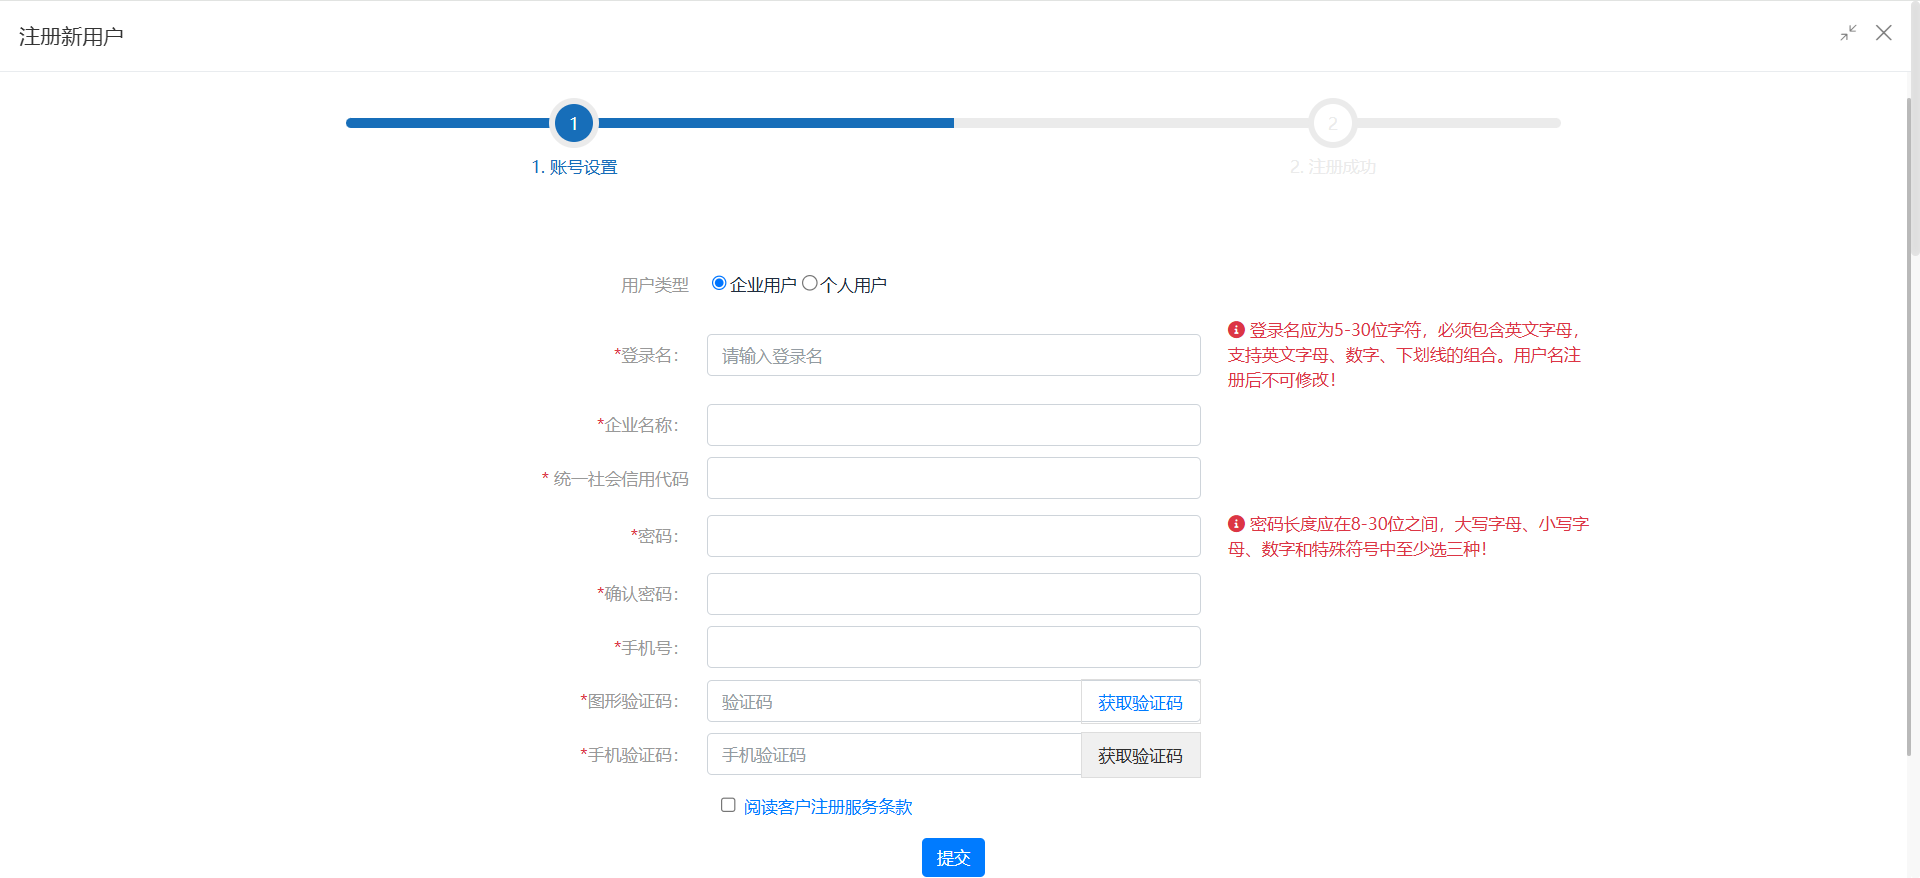This screenshot has height=878, width=1920.
Task: Focus the 统一社会信用代码 input field
Action: click(x=954, y=478)
